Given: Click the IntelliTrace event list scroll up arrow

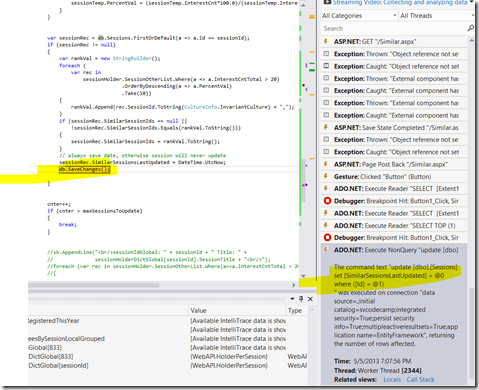Looking at the screenshot, I should [471, 40].
